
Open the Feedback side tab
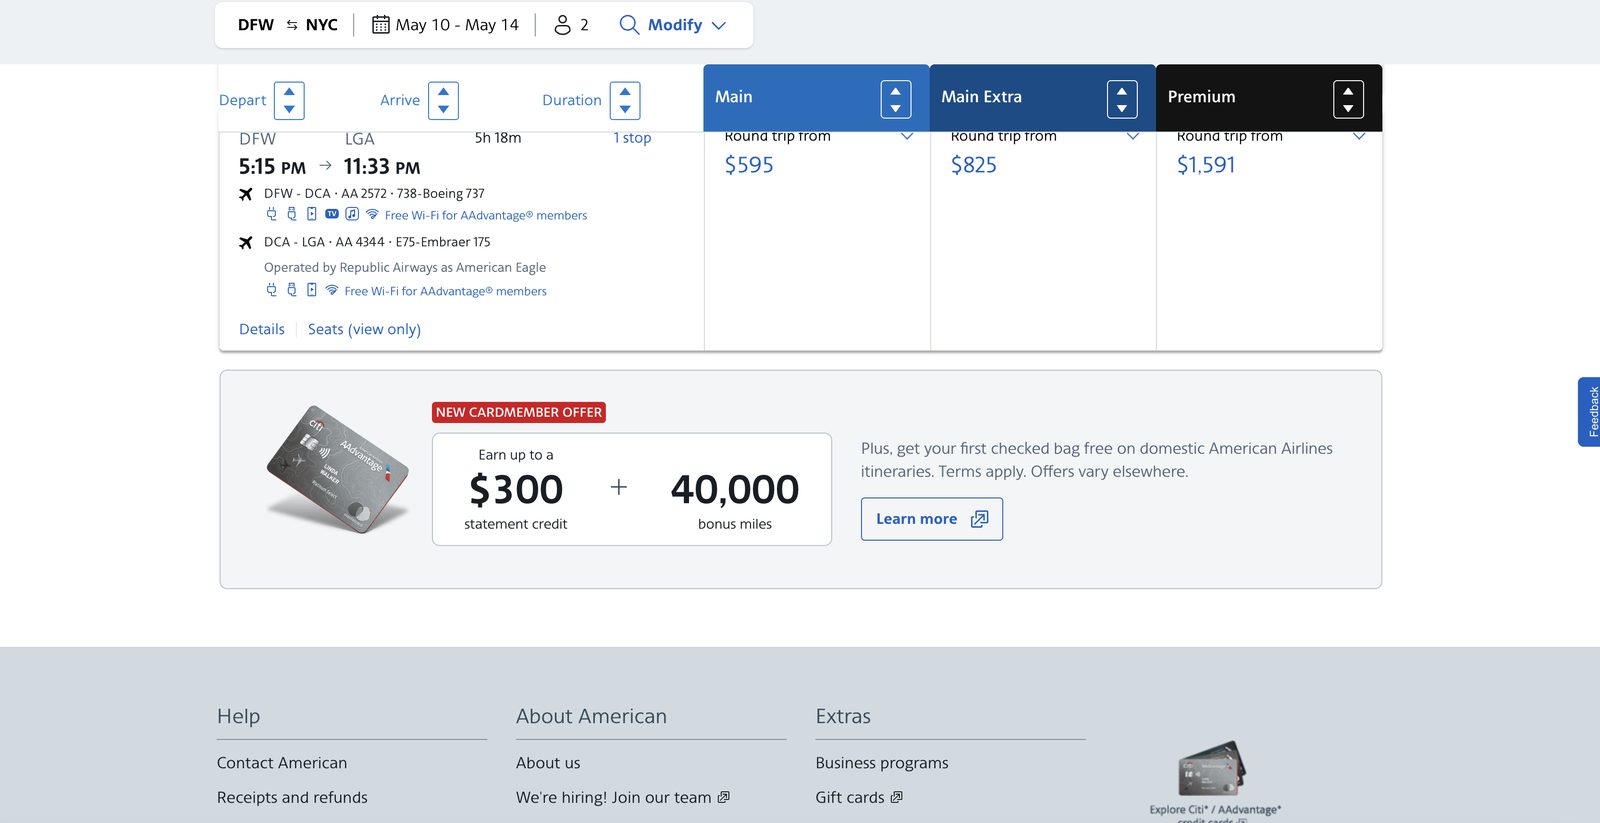(x=1589, y=412)
